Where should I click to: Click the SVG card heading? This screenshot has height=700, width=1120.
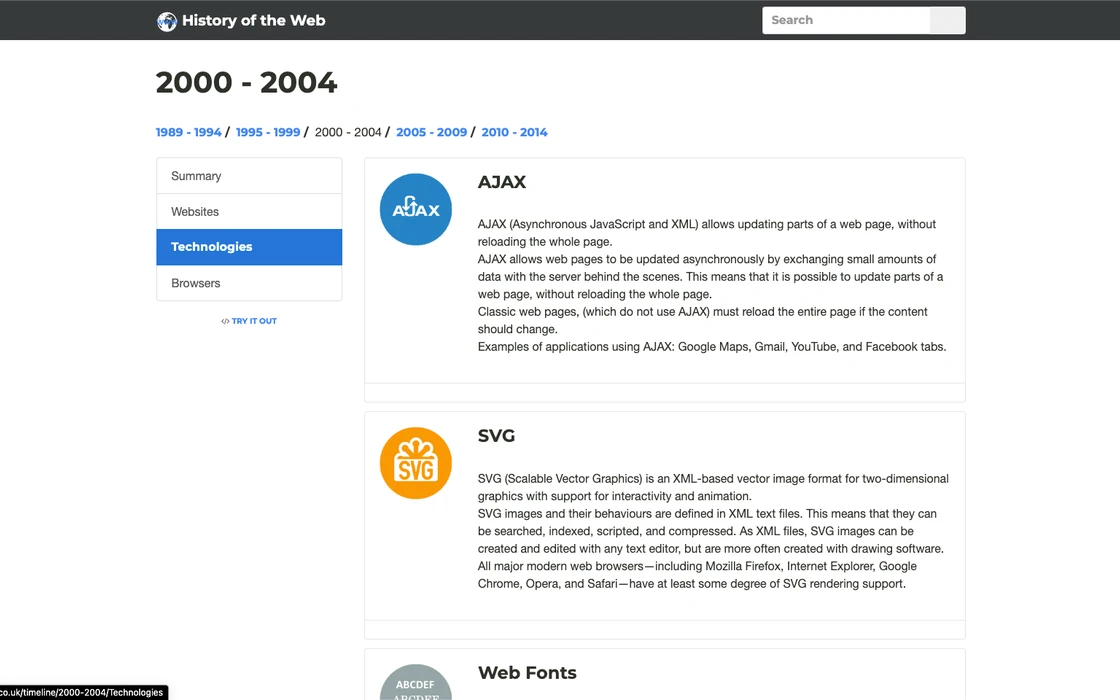click(496, 436)
